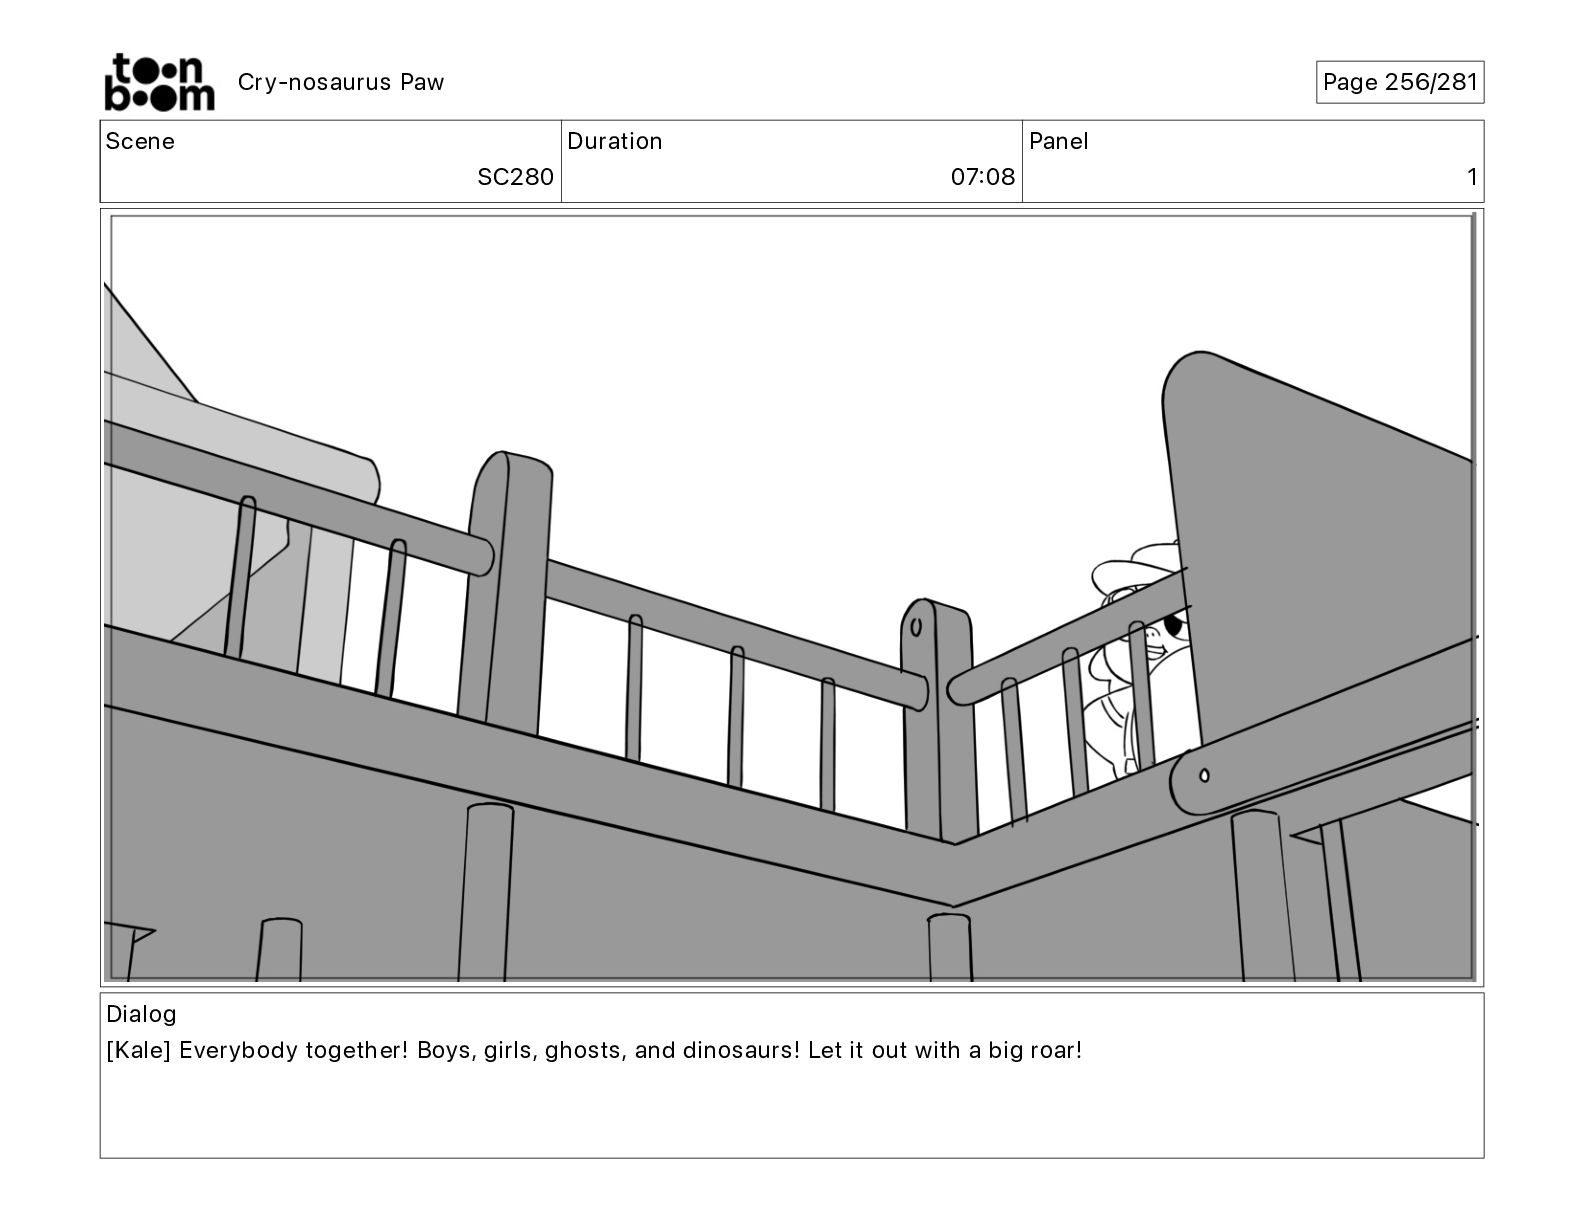Click the "Panel" header label
1584x1224 pixels.
(x=1059, y=141)
